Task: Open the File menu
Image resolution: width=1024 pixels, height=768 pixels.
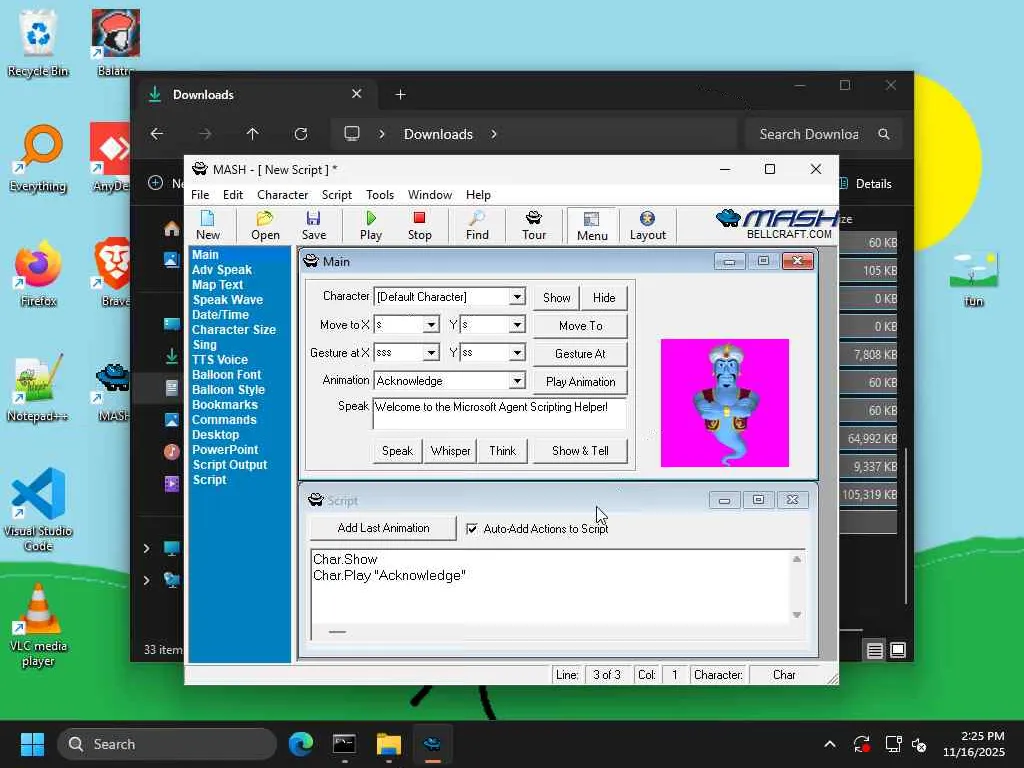Action: pos(200,195)
